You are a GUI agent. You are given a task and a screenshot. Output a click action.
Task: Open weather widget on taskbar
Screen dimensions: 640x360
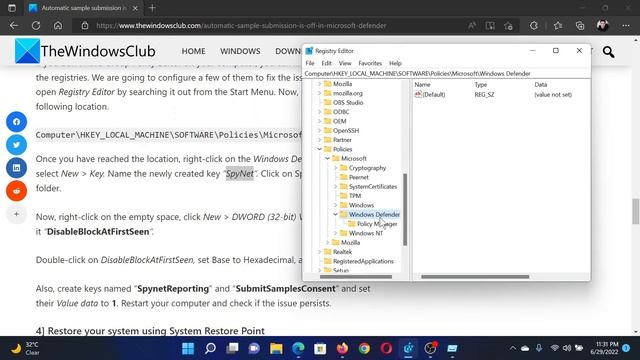[x=25, y=349]
